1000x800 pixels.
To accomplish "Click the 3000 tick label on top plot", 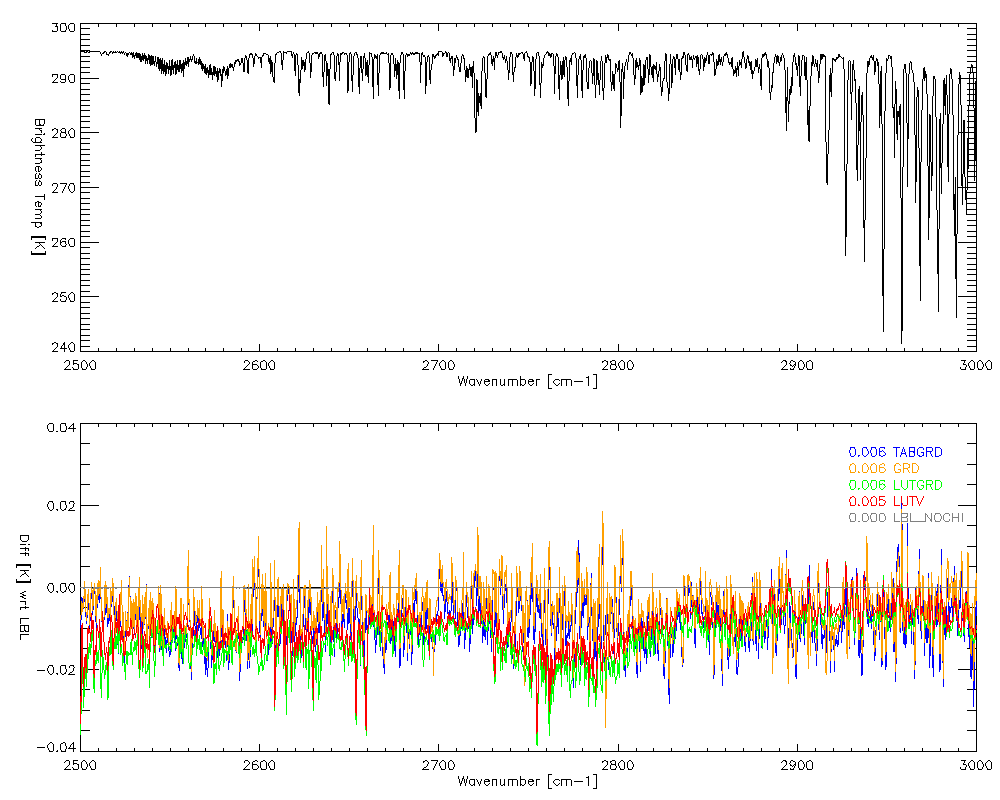I will 975,366.
